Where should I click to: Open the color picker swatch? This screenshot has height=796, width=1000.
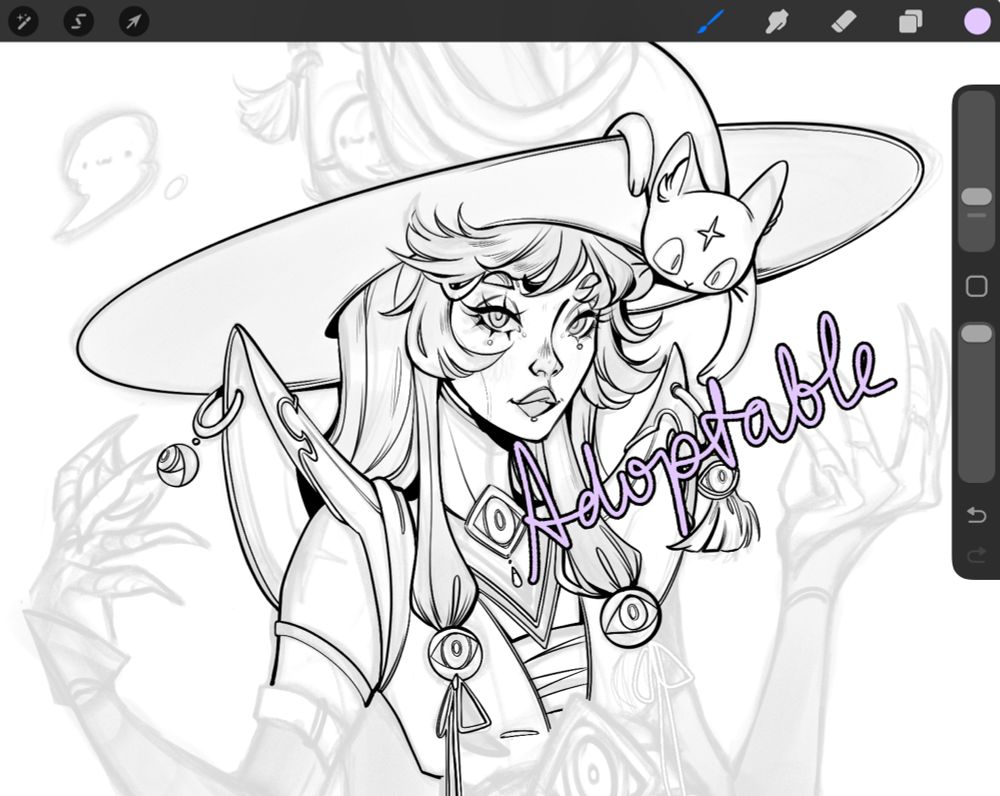point(975,21)
